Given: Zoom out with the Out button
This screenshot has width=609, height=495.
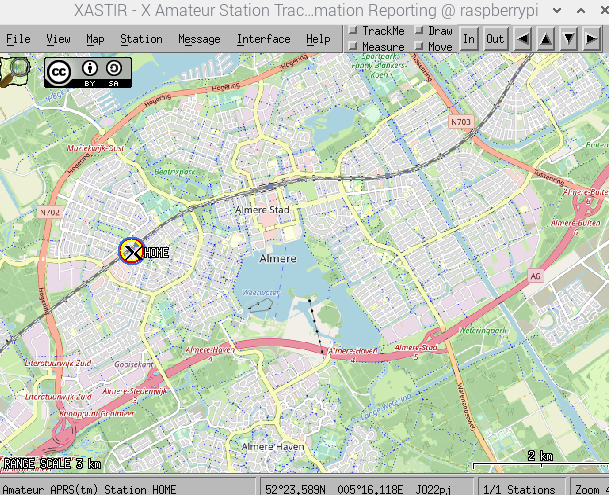Looking at the screenshot, I should pos(495,38).
